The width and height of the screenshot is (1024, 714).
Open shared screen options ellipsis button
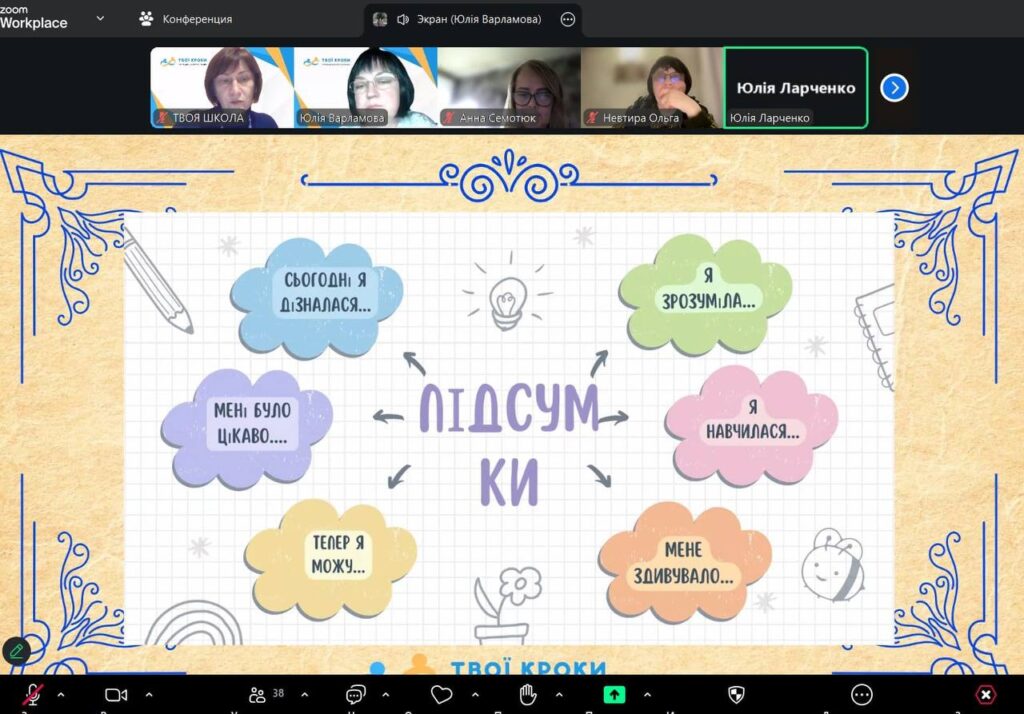point(568,19)
